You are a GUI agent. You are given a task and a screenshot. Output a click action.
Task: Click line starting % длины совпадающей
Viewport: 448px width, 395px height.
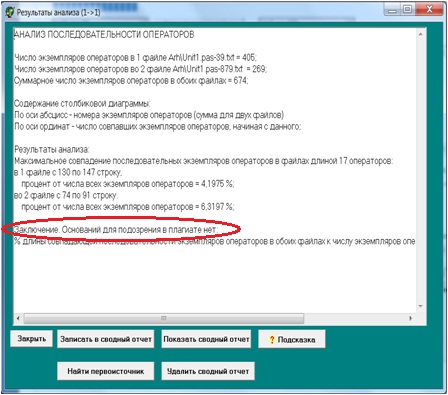click(x=215, y=241)
